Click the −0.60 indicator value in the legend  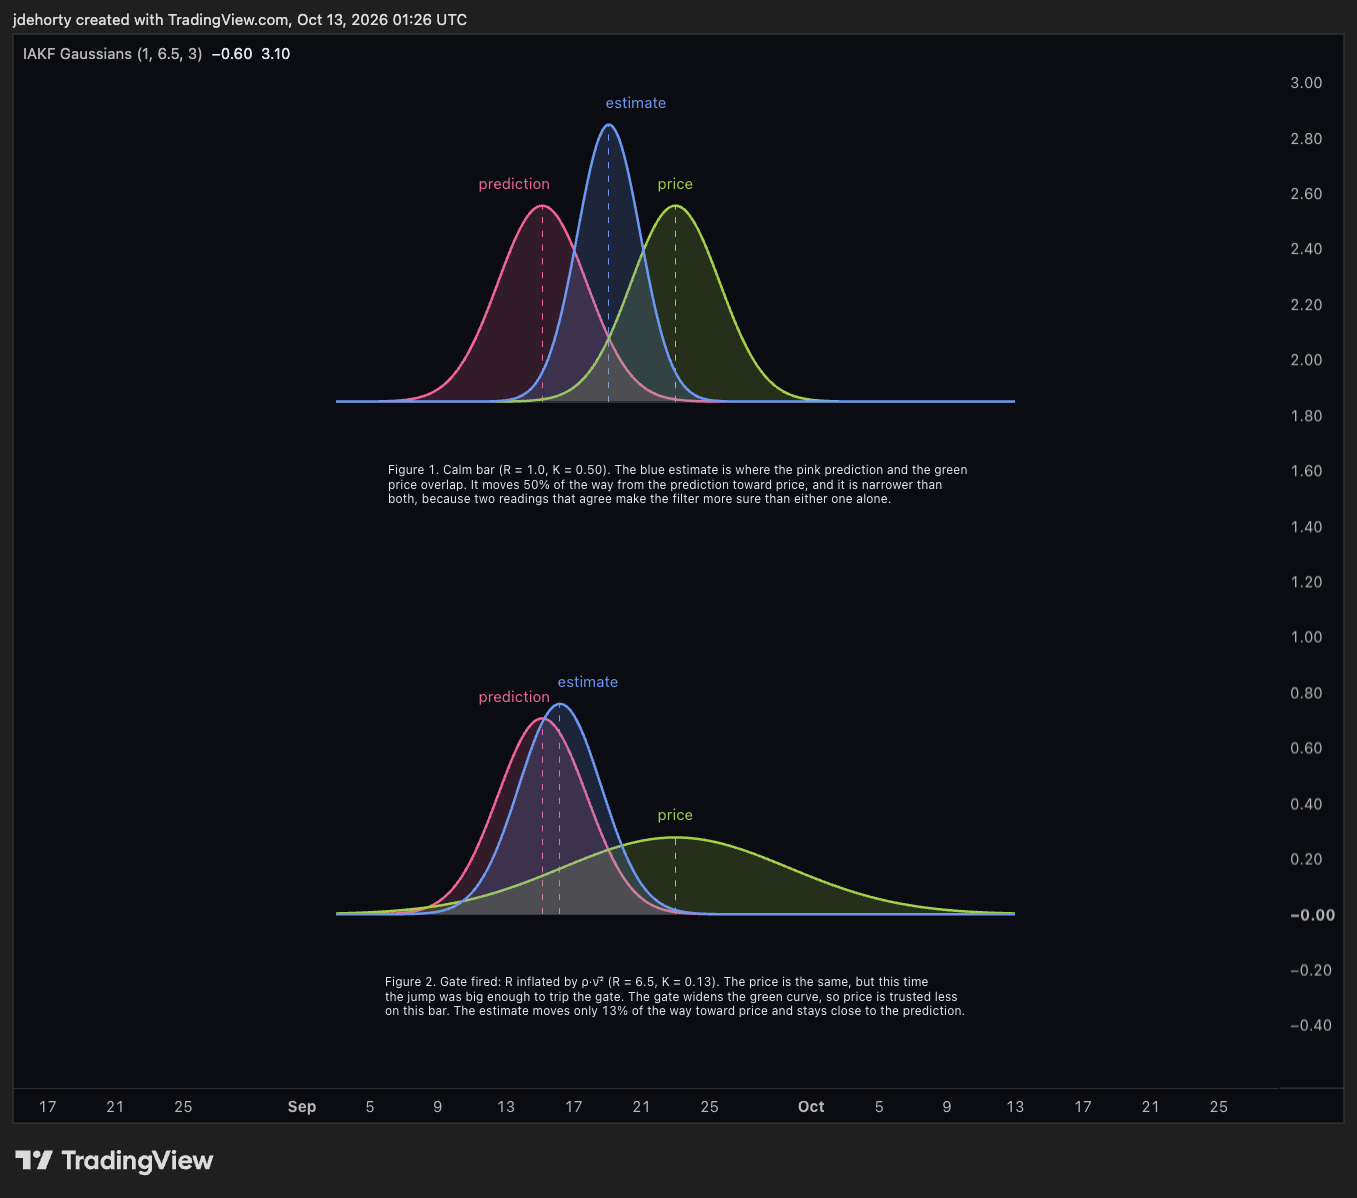tap(232, 54)
